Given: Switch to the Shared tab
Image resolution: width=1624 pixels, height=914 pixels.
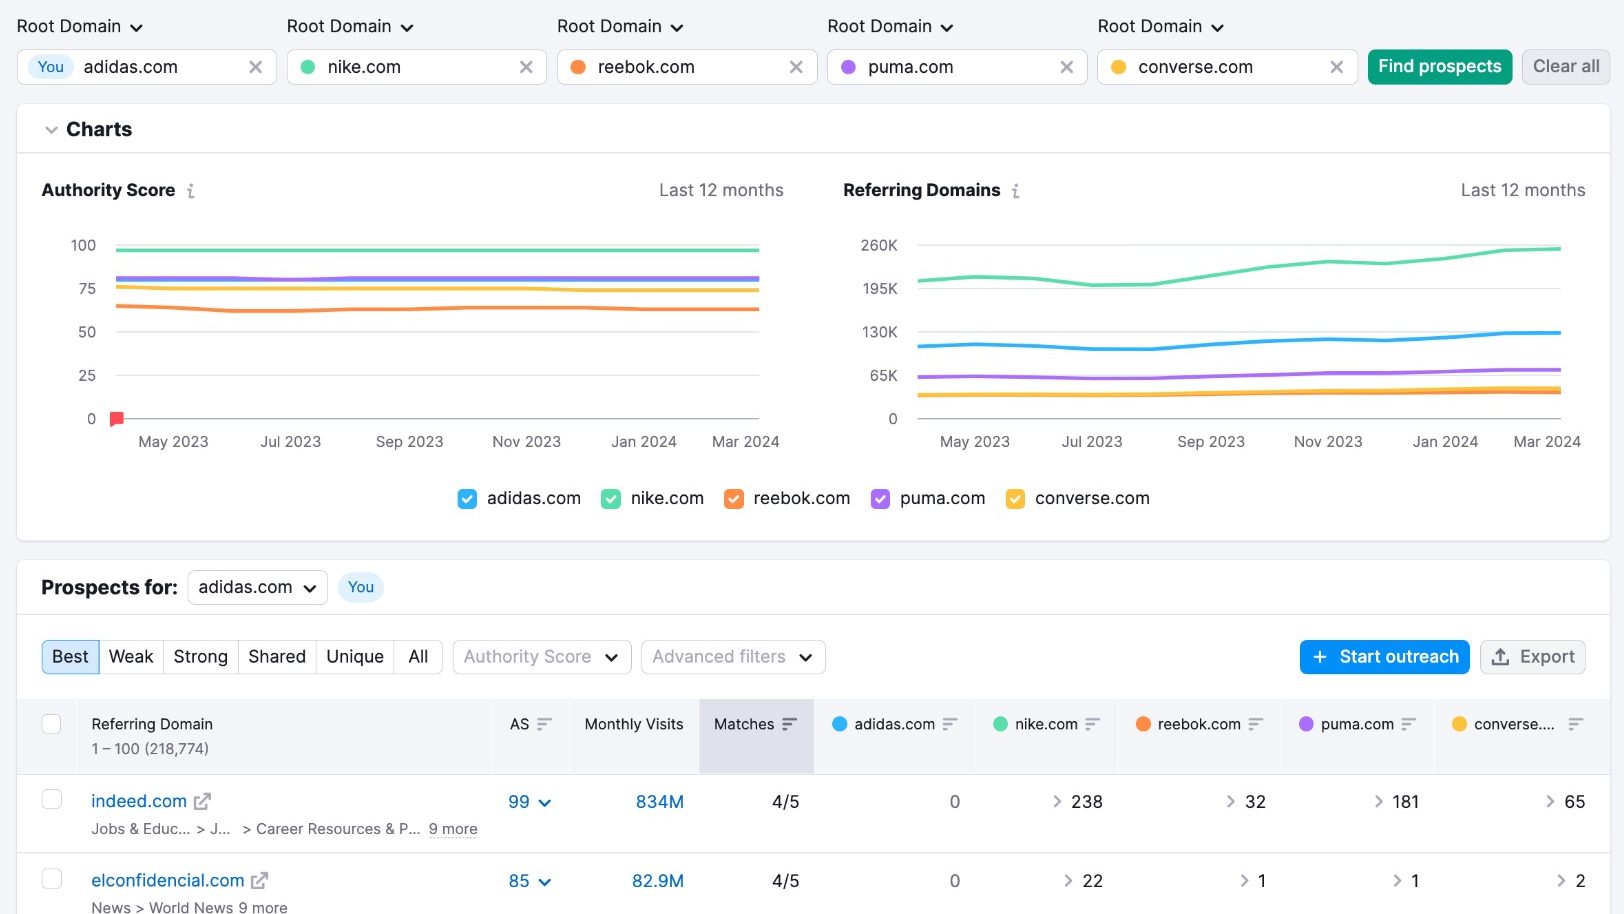Looking at the screenshot, I should (x=277, y=657).
